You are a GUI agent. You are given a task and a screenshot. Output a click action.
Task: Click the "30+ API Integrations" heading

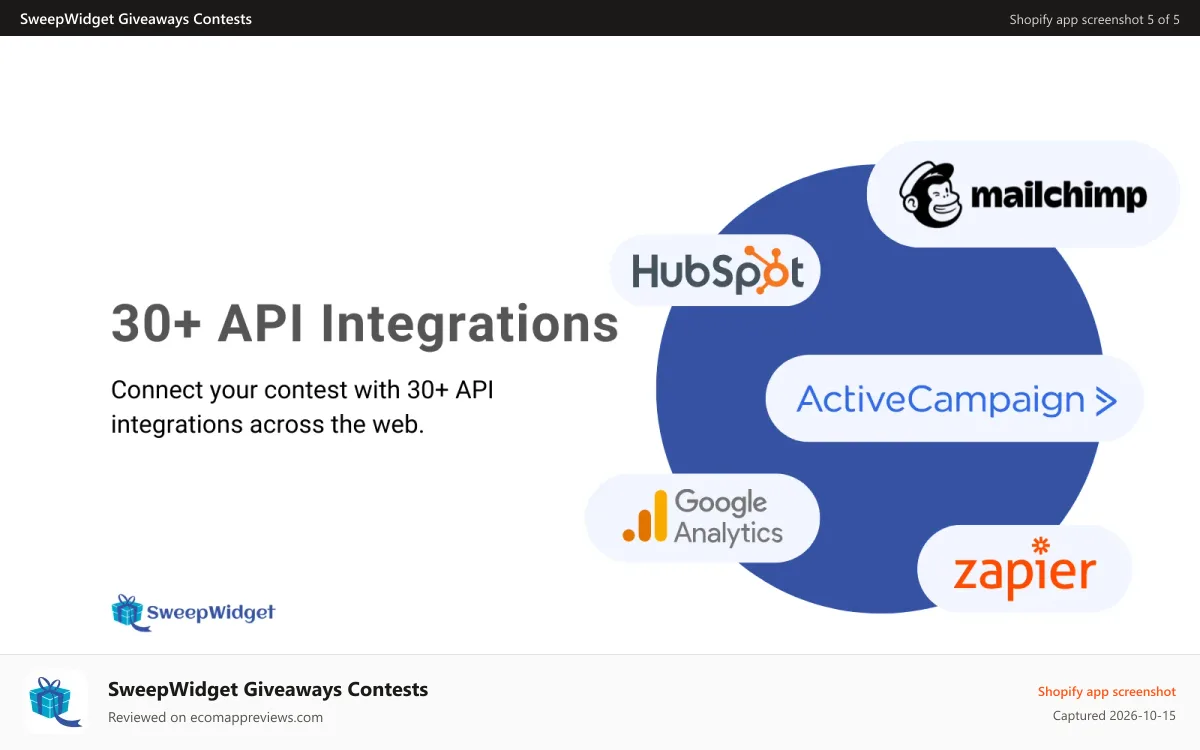[364, 324]
